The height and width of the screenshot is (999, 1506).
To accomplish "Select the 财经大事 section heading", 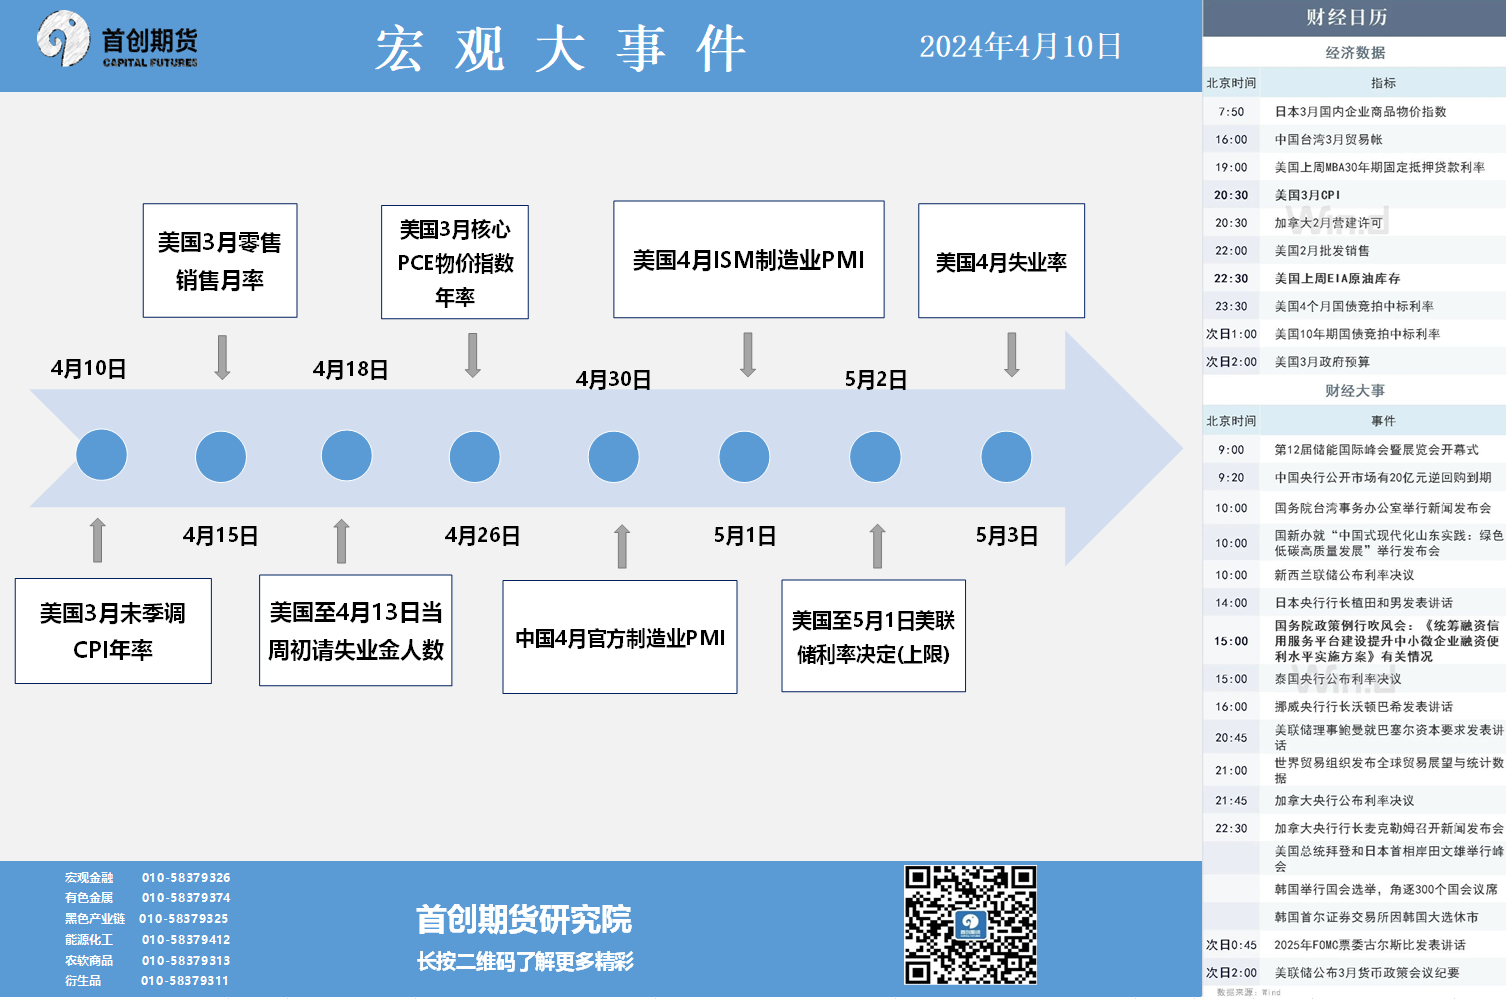I will (1355, 390).
